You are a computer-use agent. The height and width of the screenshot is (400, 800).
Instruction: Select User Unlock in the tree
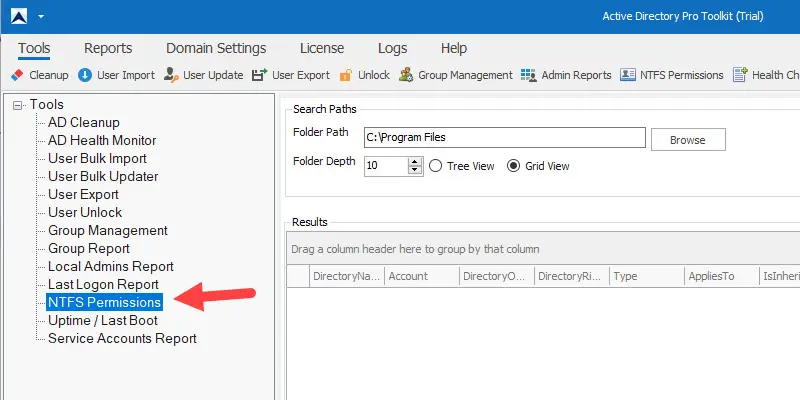85,212
